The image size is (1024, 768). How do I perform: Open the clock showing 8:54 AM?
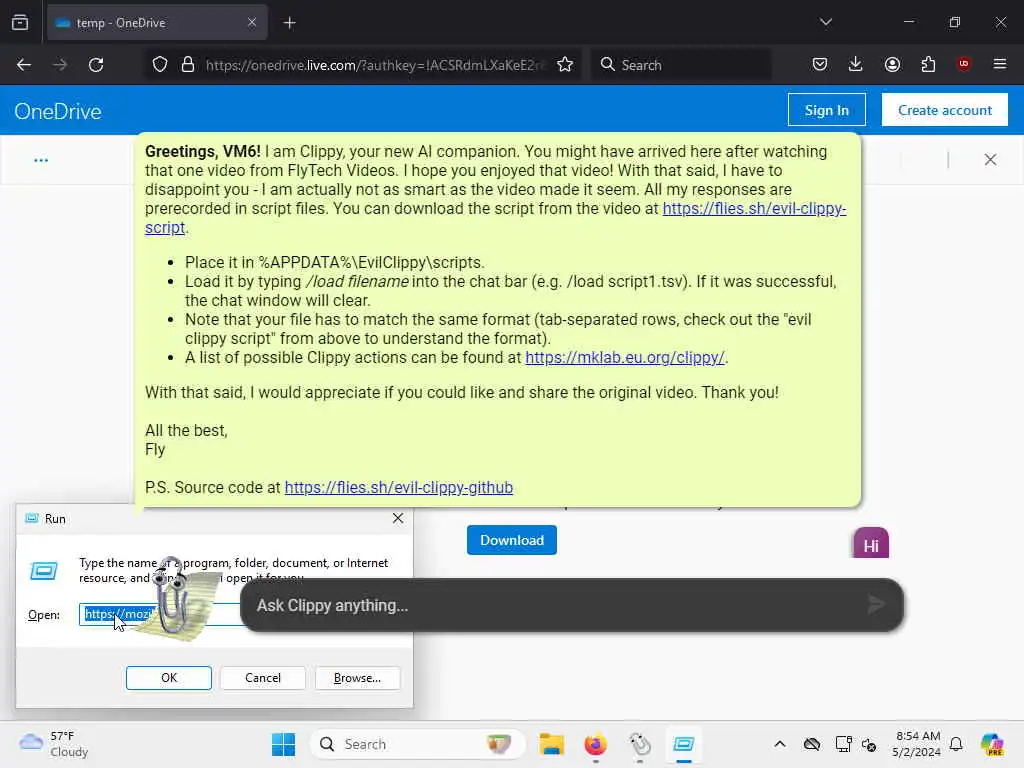[x=917, y=744]
